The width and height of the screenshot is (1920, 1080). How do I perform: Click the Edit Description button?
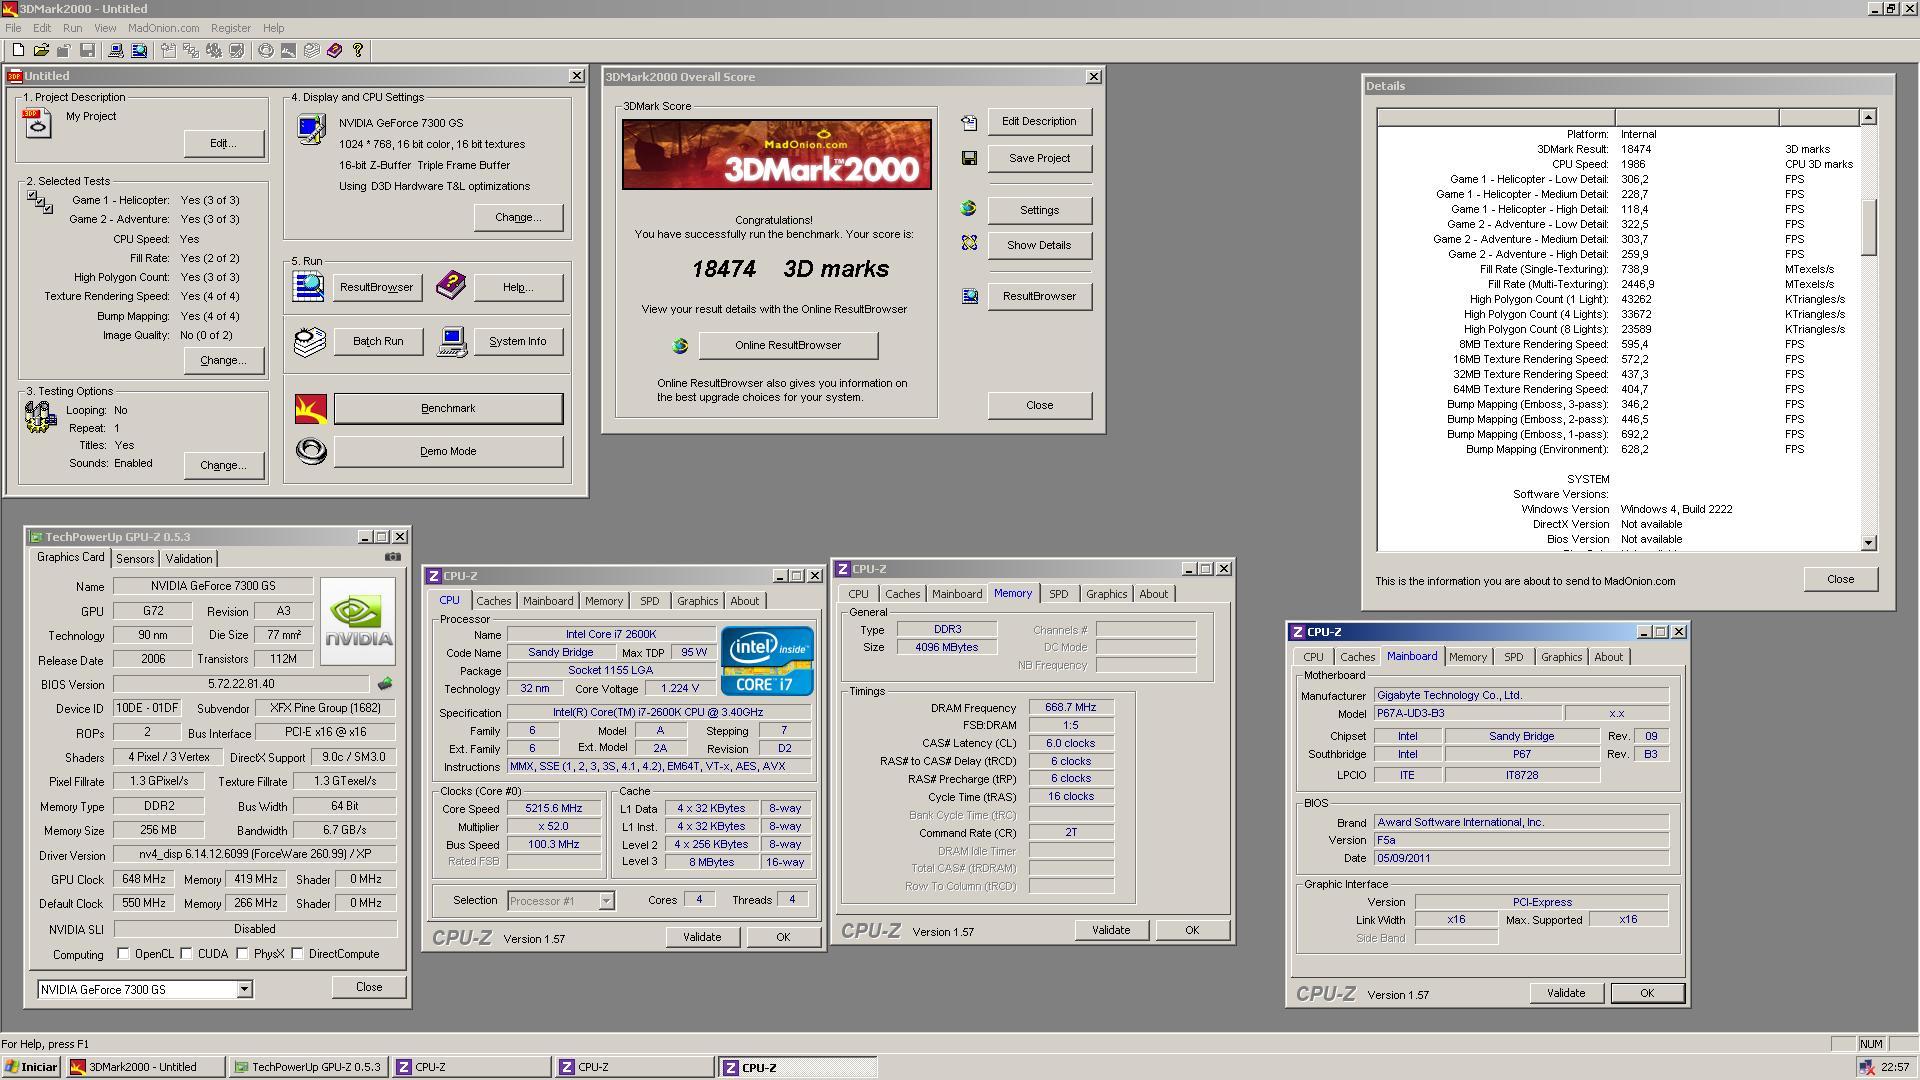pyautogui.click(x=1039, y=121)
